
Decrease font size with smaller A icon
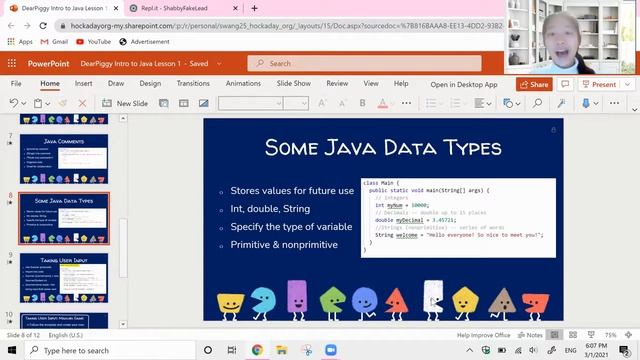342,103
